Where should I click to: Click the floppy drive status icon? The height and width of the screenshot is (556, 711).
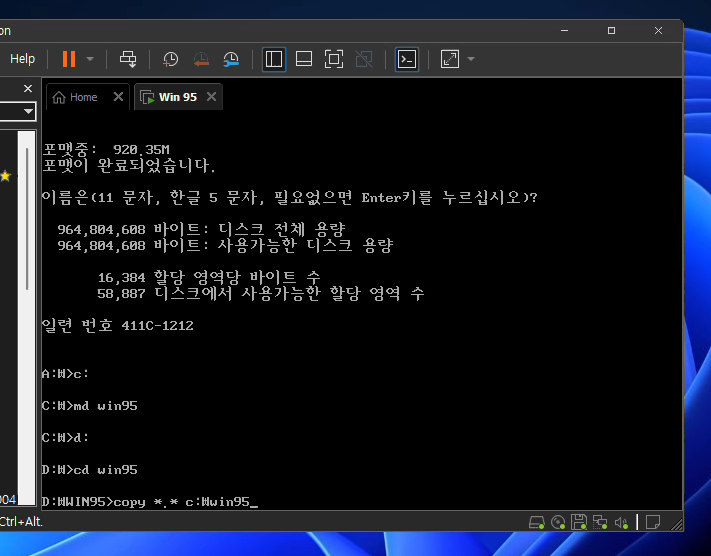tap(579, 522)
